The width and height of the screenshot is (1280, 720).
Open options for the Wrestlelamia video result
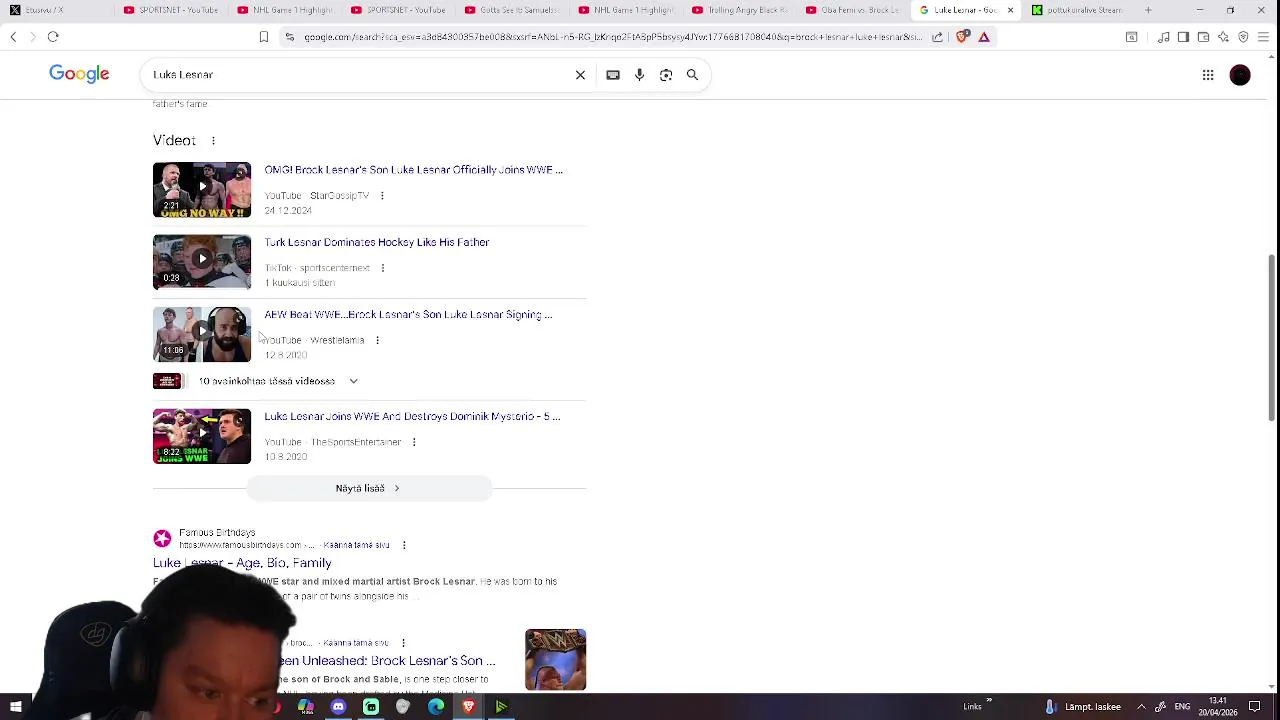[x=377, y=340]
